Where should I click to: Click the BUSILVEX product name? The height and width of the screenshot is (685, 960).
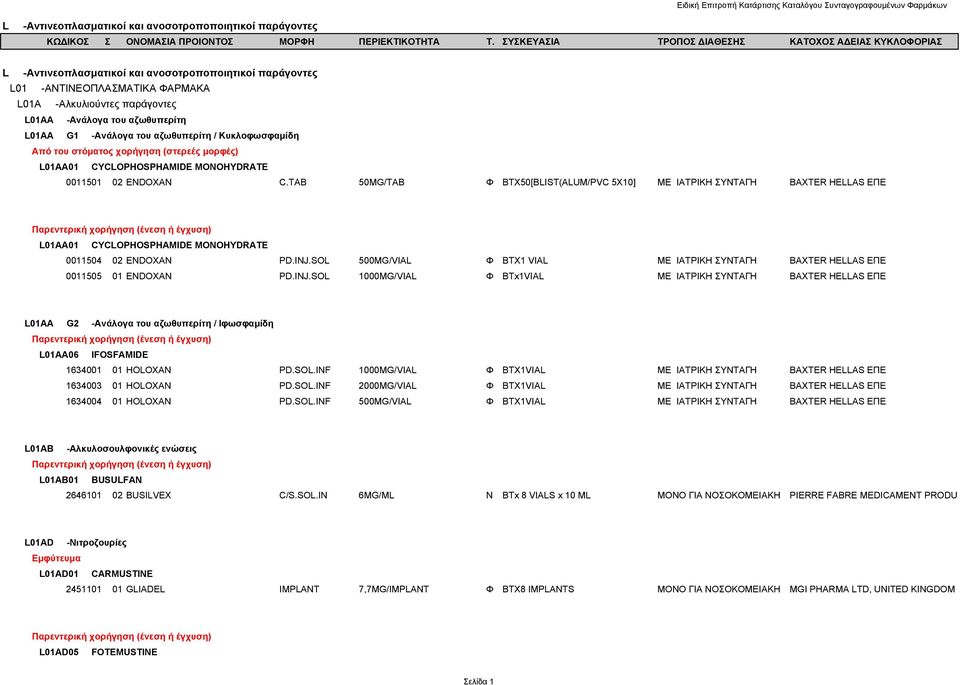(x=149, y=495)
